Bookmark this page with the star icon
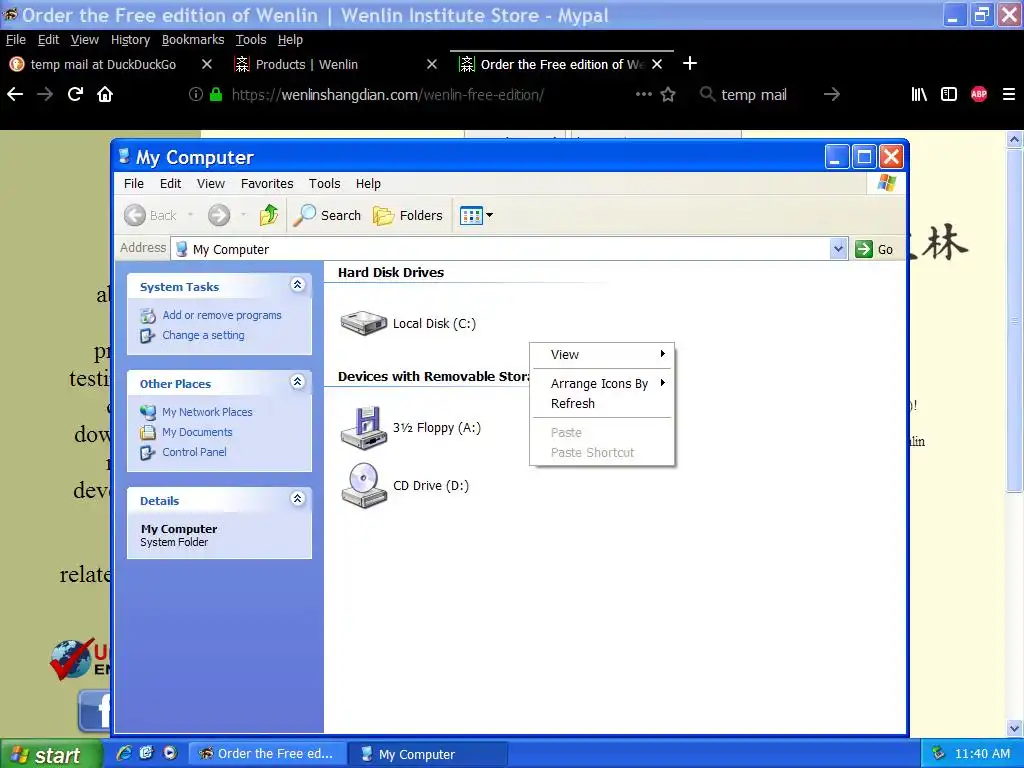Image resolution: width=1024 pixels, height=768 pixels. point(668,95)
